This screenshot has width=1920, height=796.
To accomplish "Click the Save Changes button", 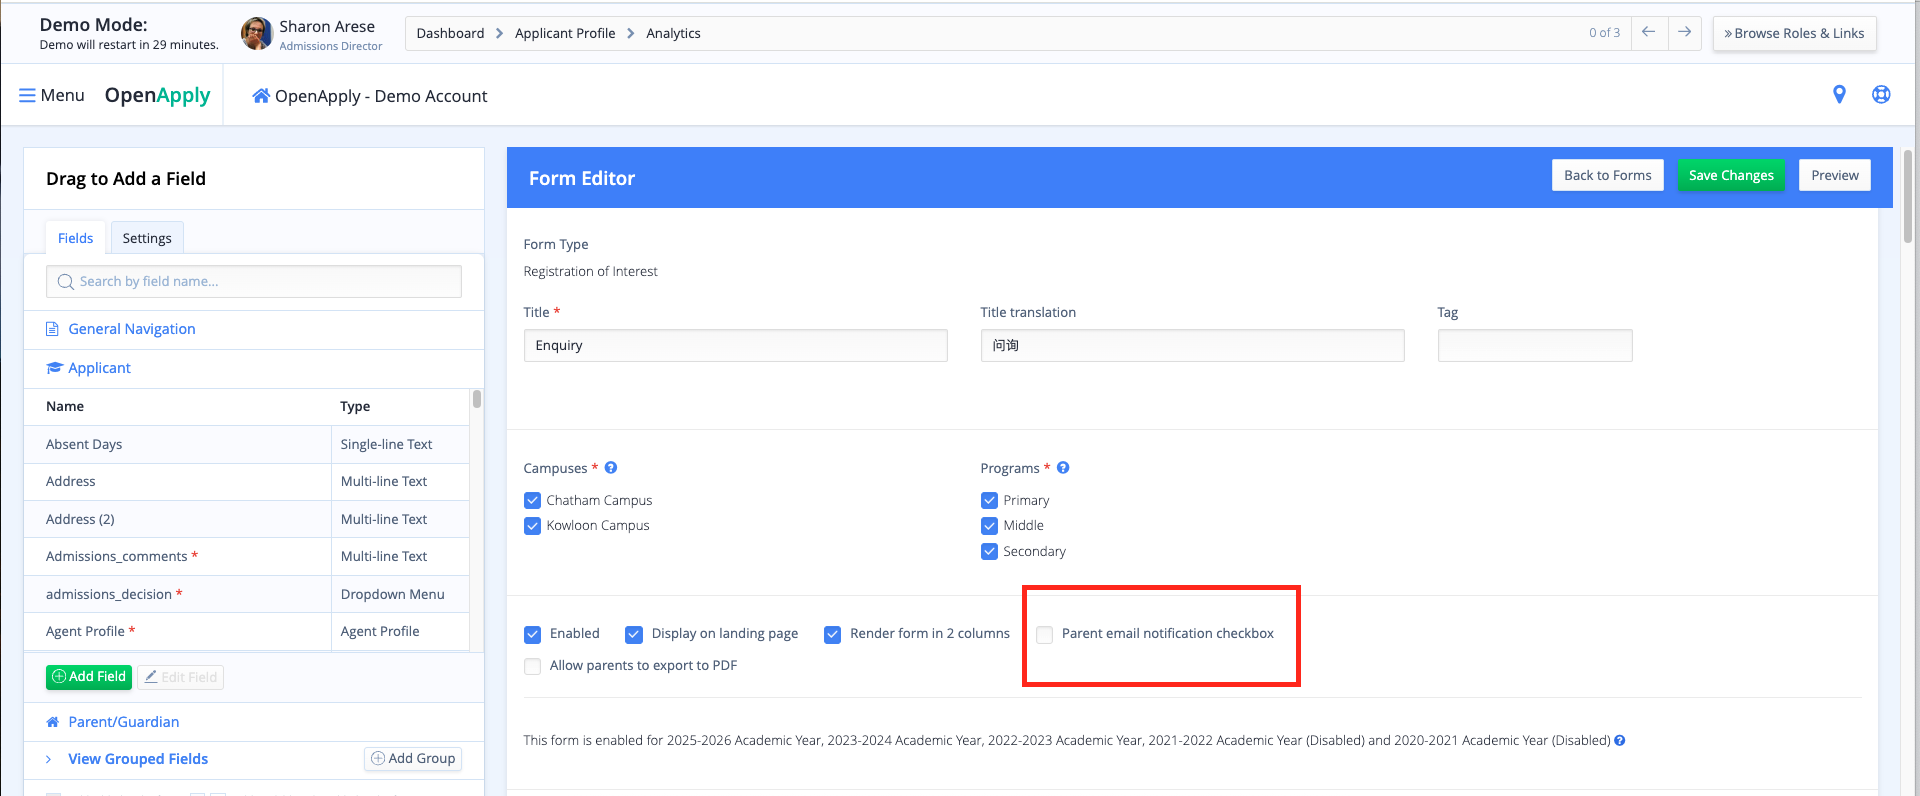I will [1730, 175].
